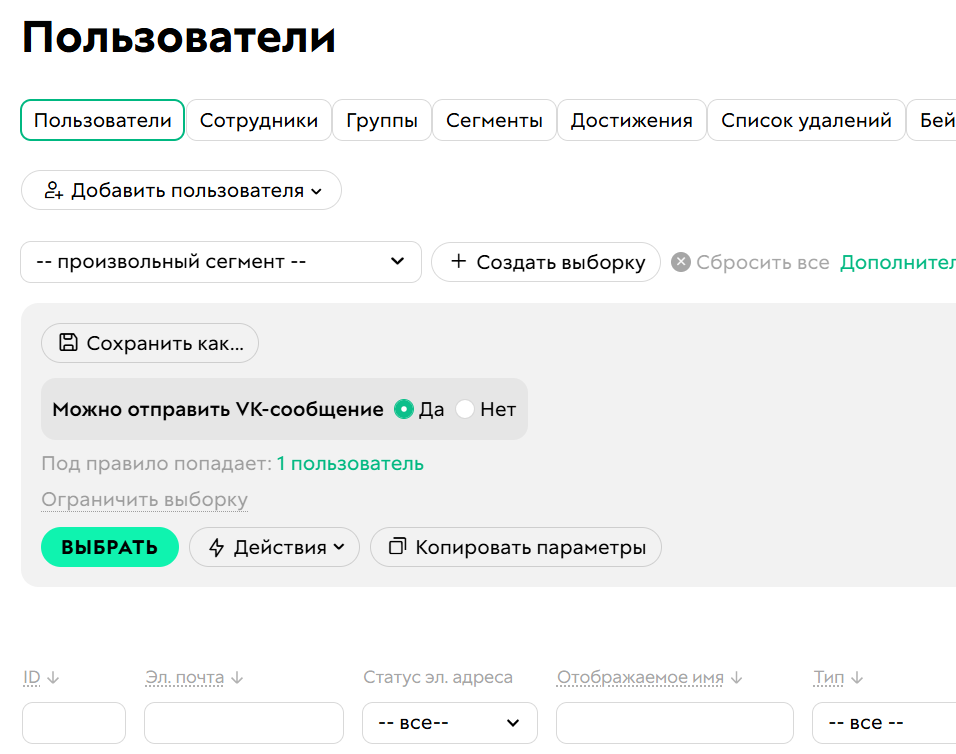
Task: Click the floppy disk save icon on Сохранить как
Action: (68, 343)
